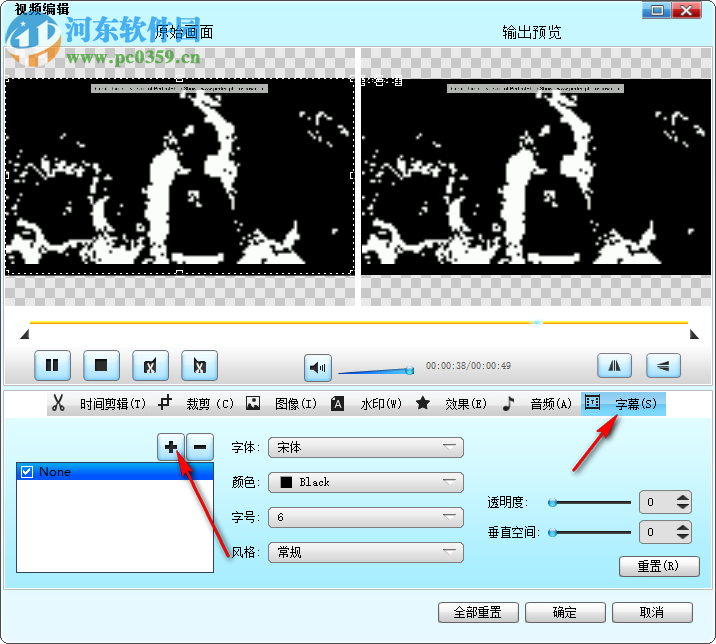The width and height of the screenshot is (716, 644).
Task: Click the timeline start trim marker
Action: [25, 334]
